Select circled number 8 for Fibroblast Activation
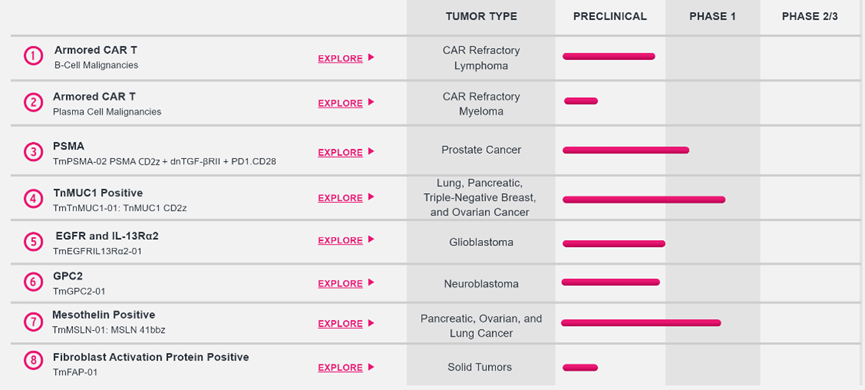Image resolution: width=865 pixels, height=390 pixels. pyautogui.click(x=33, y=361)
